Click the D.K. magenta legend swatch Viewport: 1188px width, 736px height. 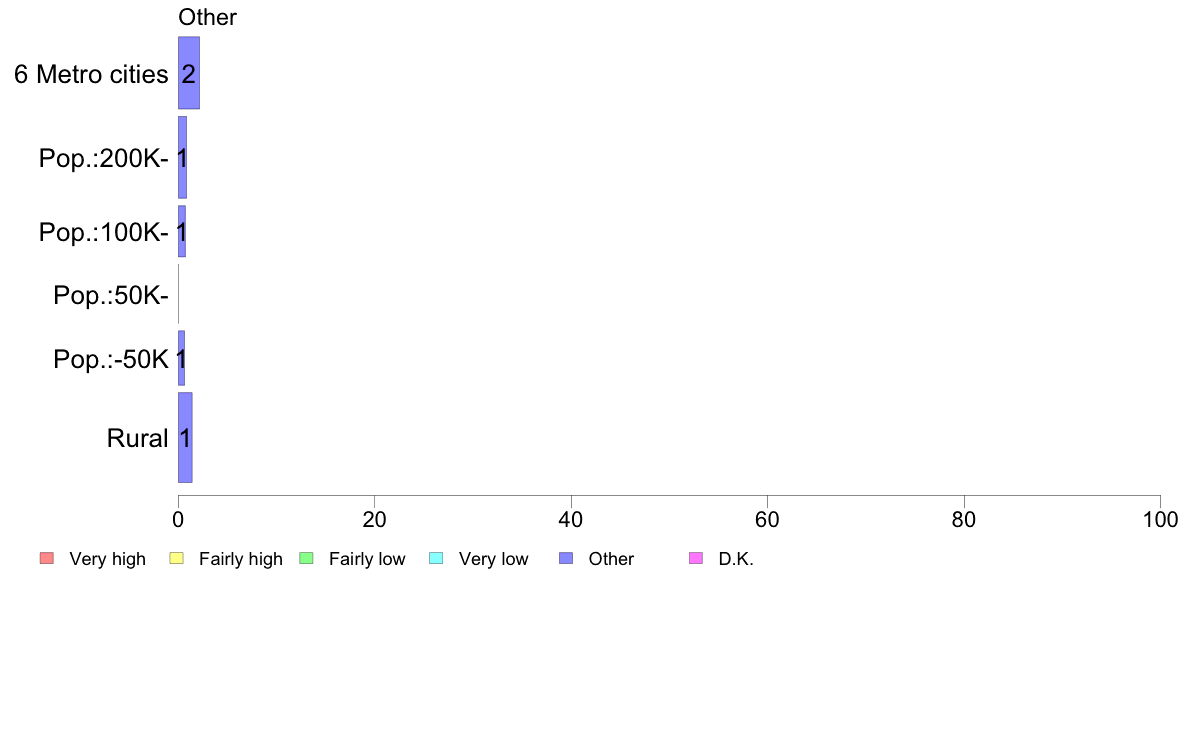coord(696,559)
